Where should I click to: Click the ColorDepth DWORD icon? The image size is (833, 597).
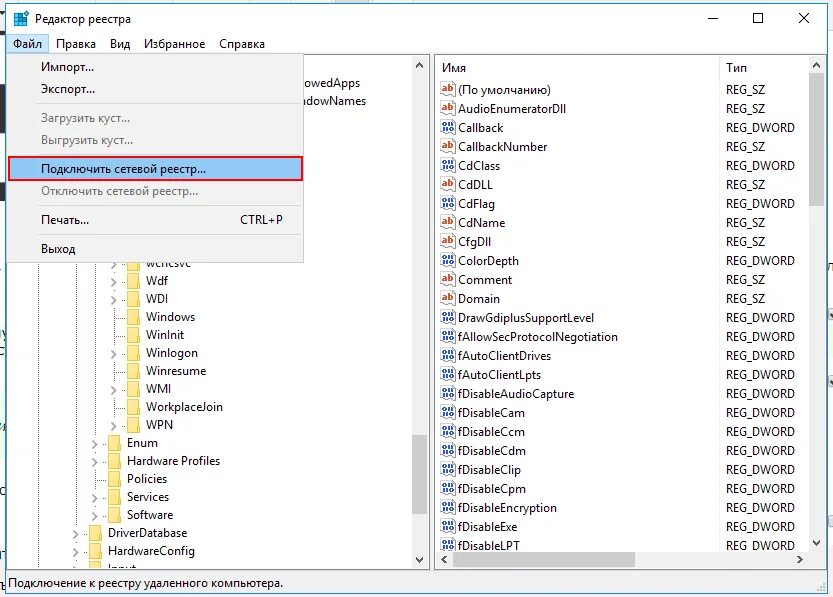click(448, 260)
